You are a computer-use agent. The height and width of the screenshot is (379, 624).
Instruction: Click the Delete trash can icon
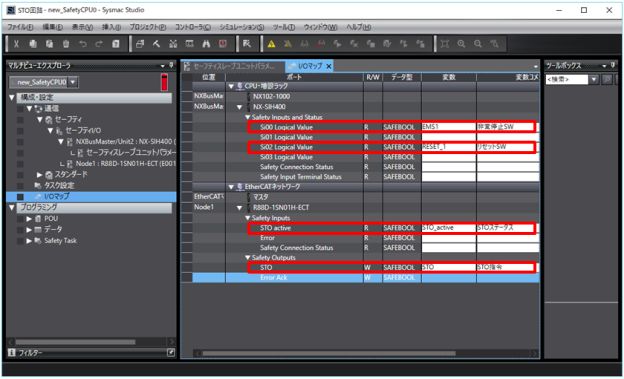[66, 44]
